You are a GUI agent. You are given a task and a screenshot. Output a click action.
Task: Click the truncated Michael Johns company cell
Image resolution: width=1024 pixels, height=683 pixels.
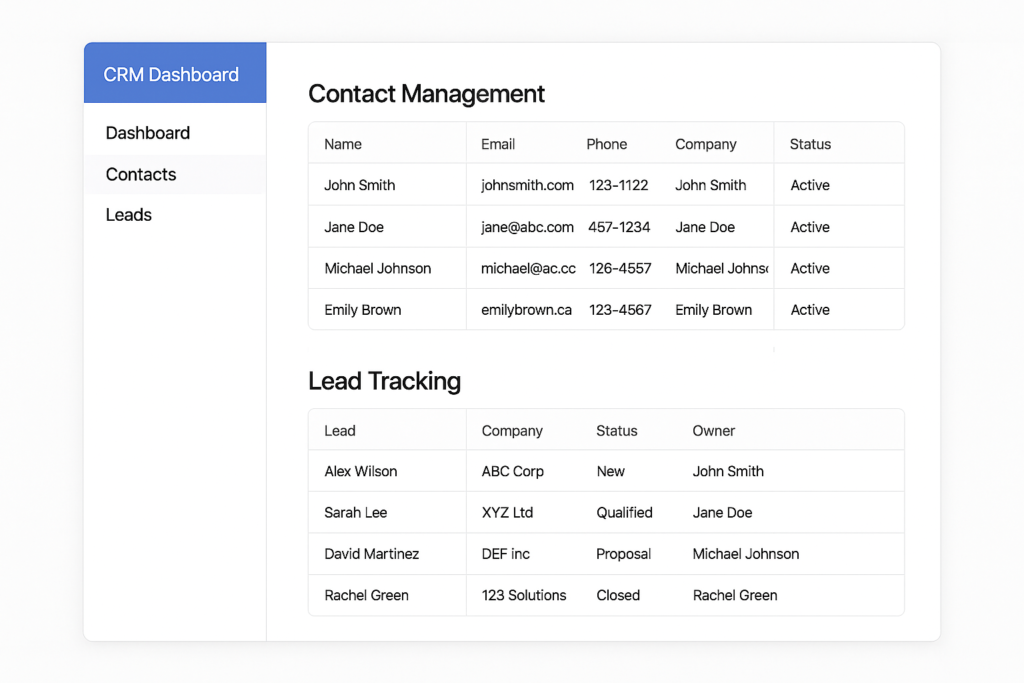[722, 268]
